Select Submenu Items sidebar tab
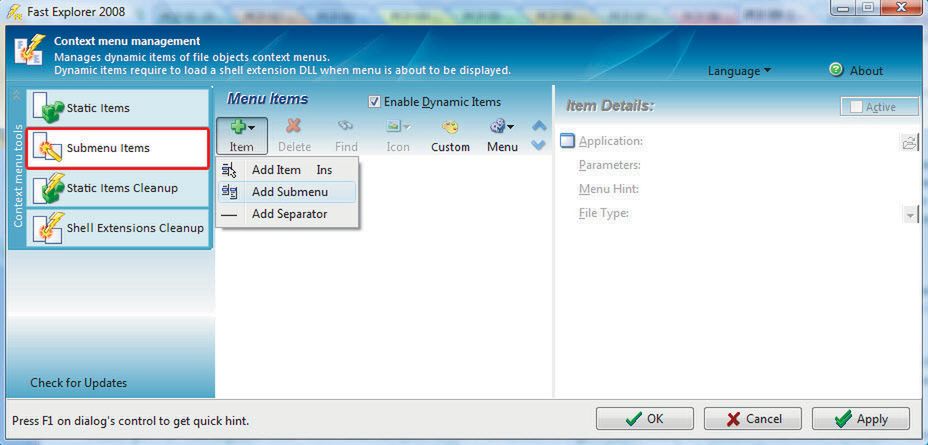 (118, 148)
